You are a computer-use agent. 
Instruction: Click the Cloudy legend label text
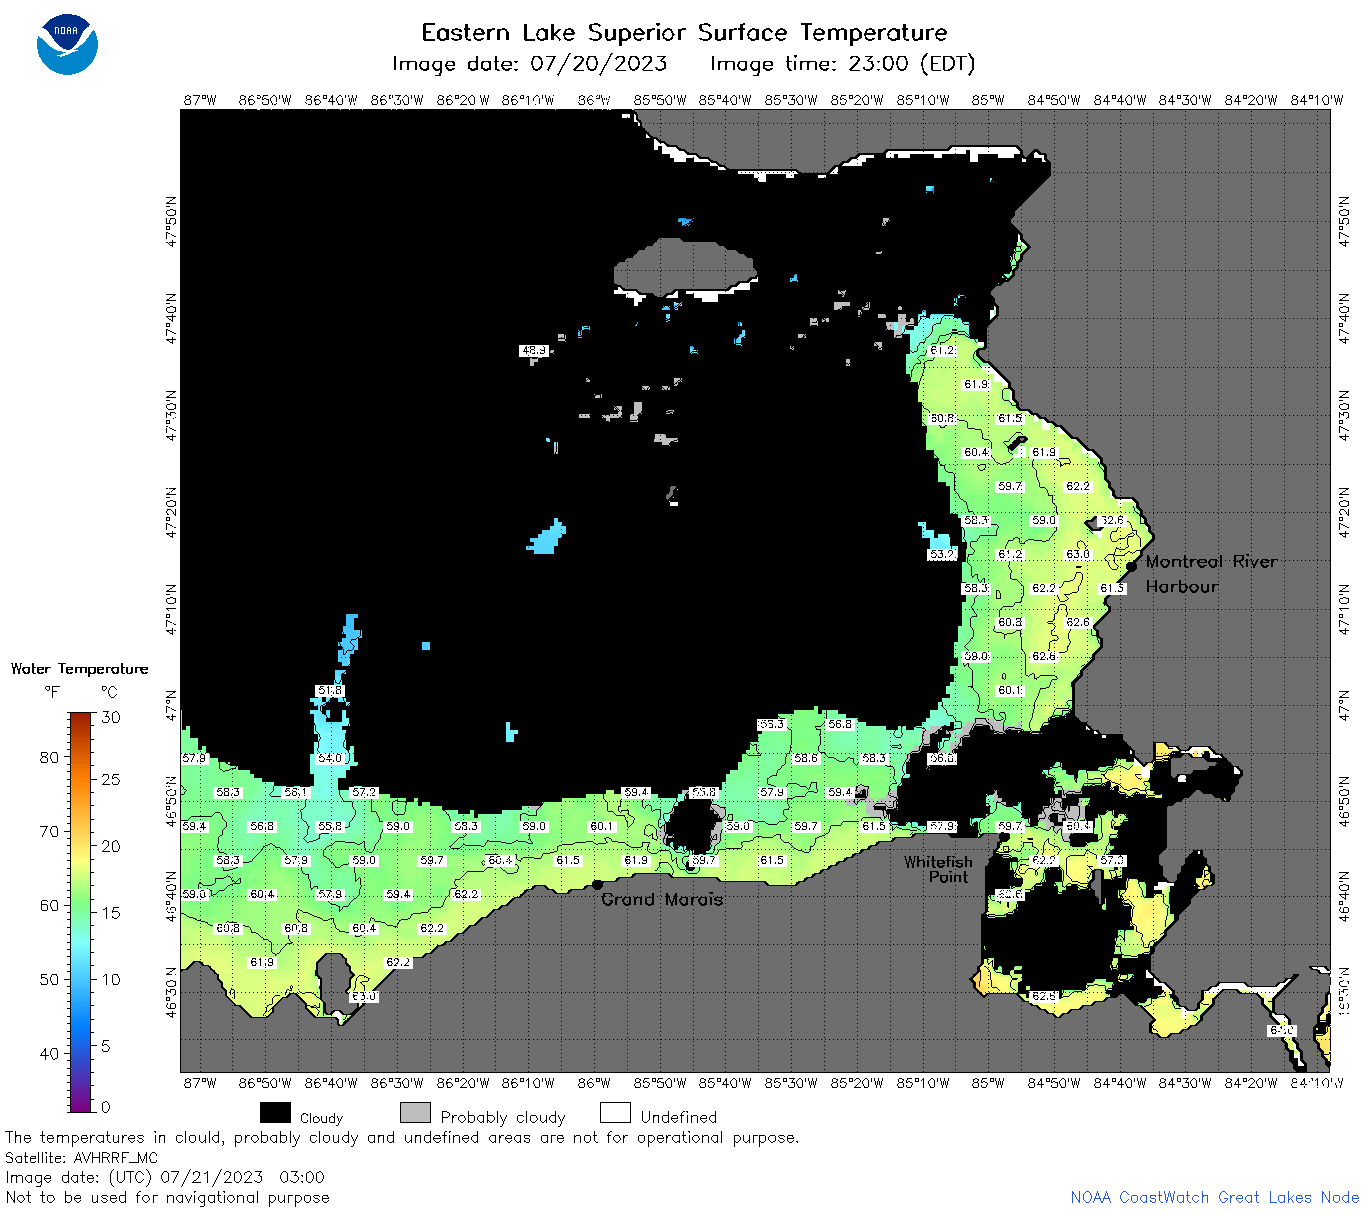tap(321, 1118)
